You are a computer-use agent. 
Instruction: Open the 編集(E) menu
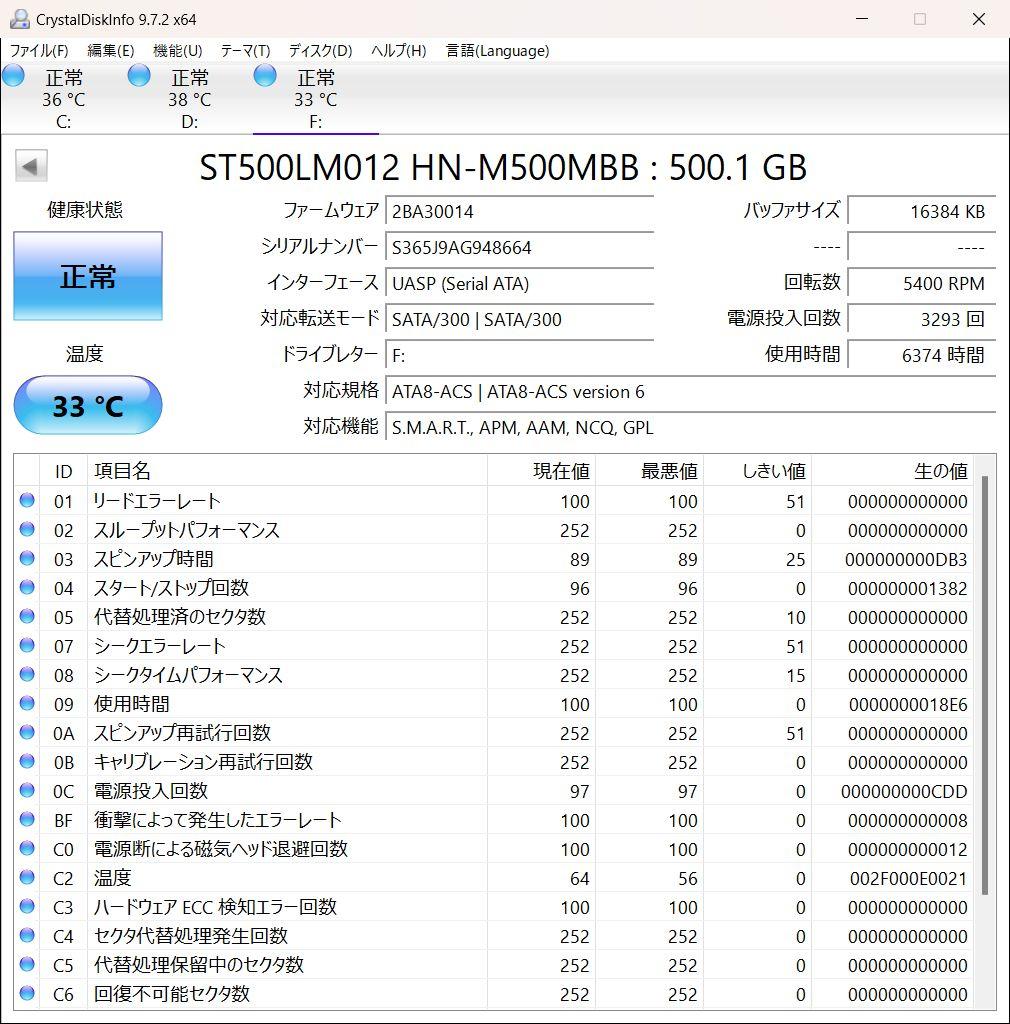point(111,50)
